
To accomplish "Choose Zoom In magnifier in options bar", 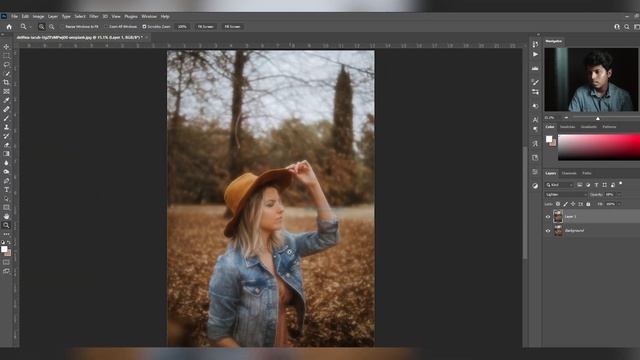I will pos(41,27).
